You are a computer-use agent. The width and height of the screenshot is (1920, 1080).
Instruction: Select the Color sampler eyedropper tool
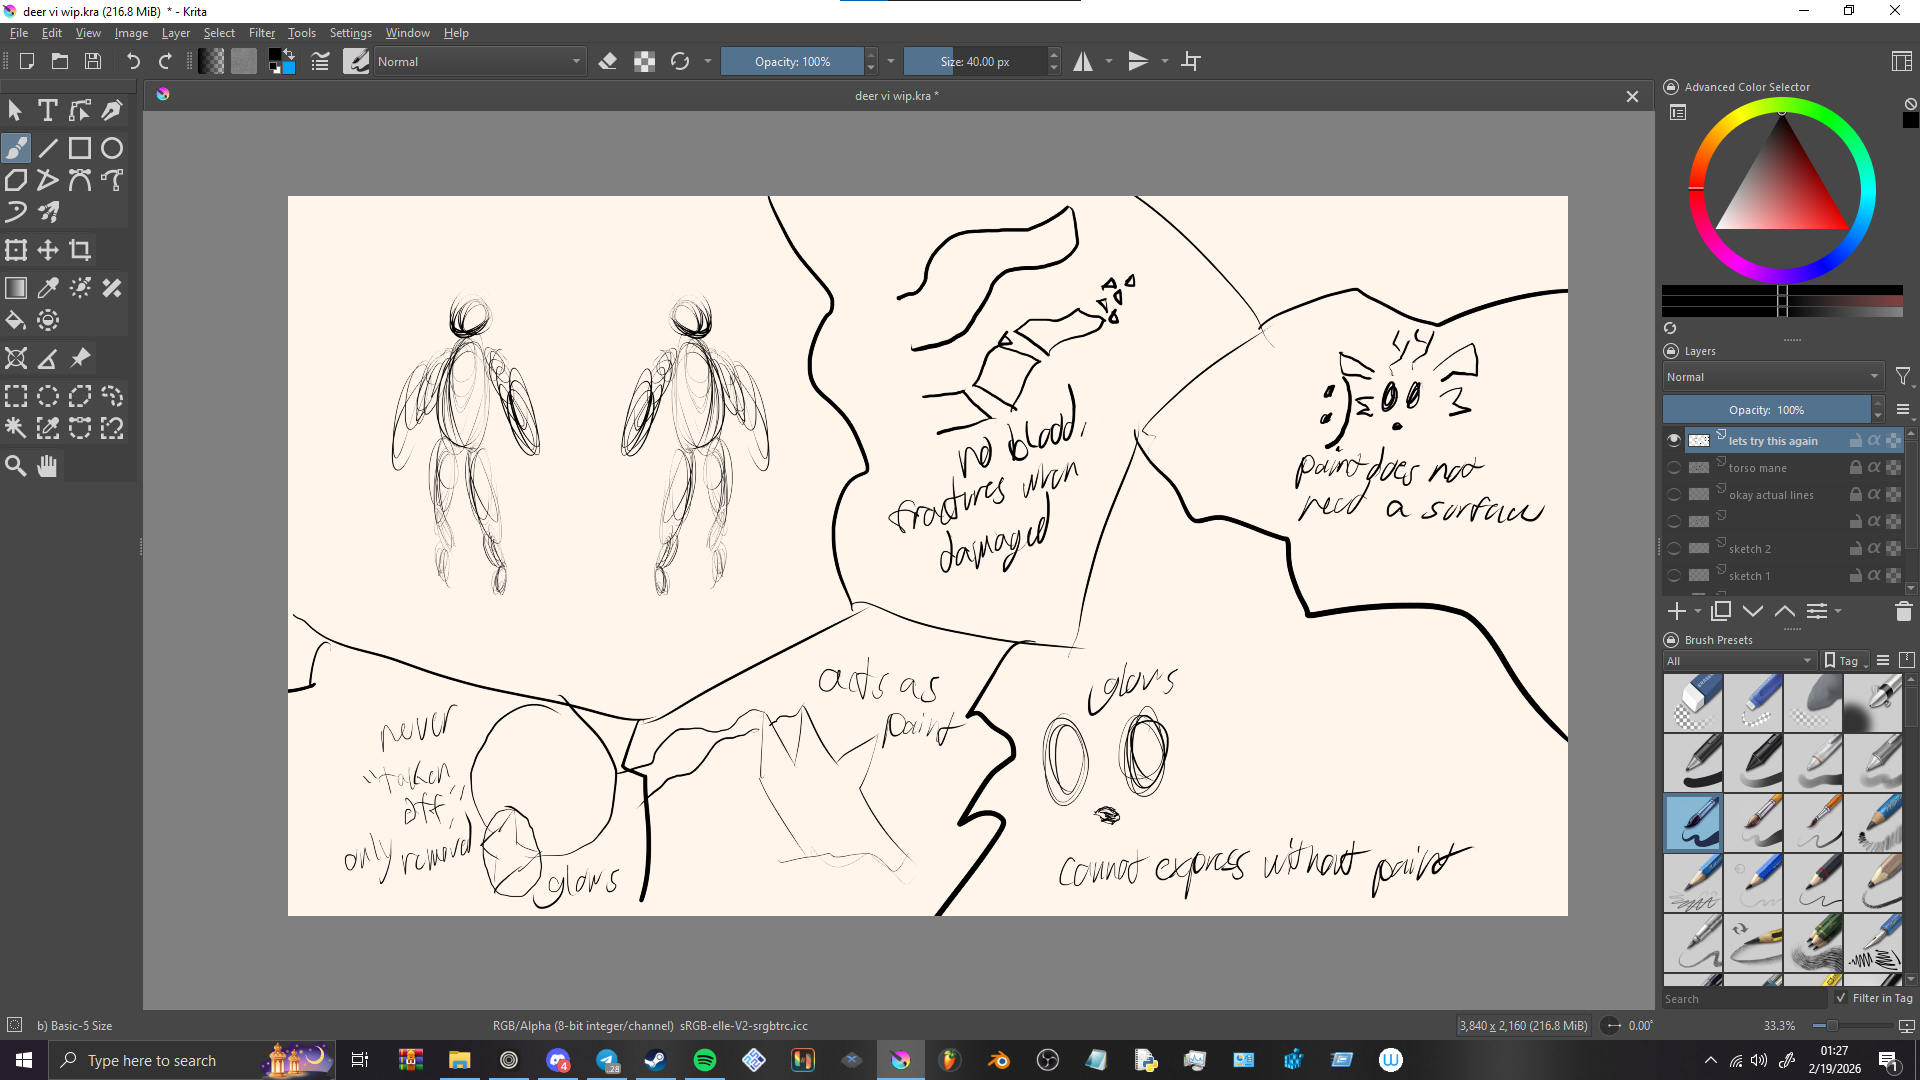coord(48,288)
